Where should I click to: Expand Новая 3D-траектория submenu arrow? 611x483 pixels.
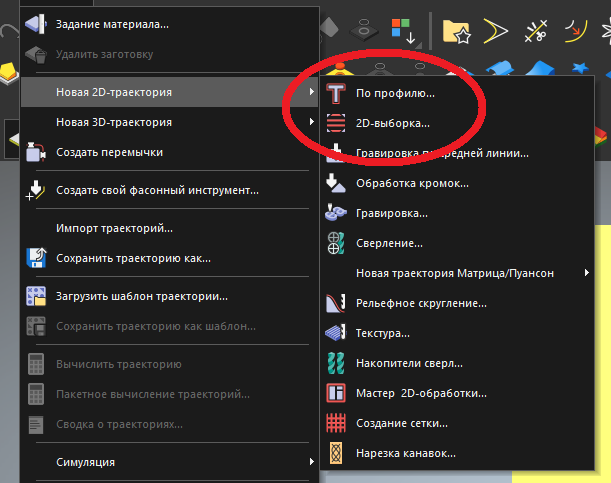click(x=311, y=122)
